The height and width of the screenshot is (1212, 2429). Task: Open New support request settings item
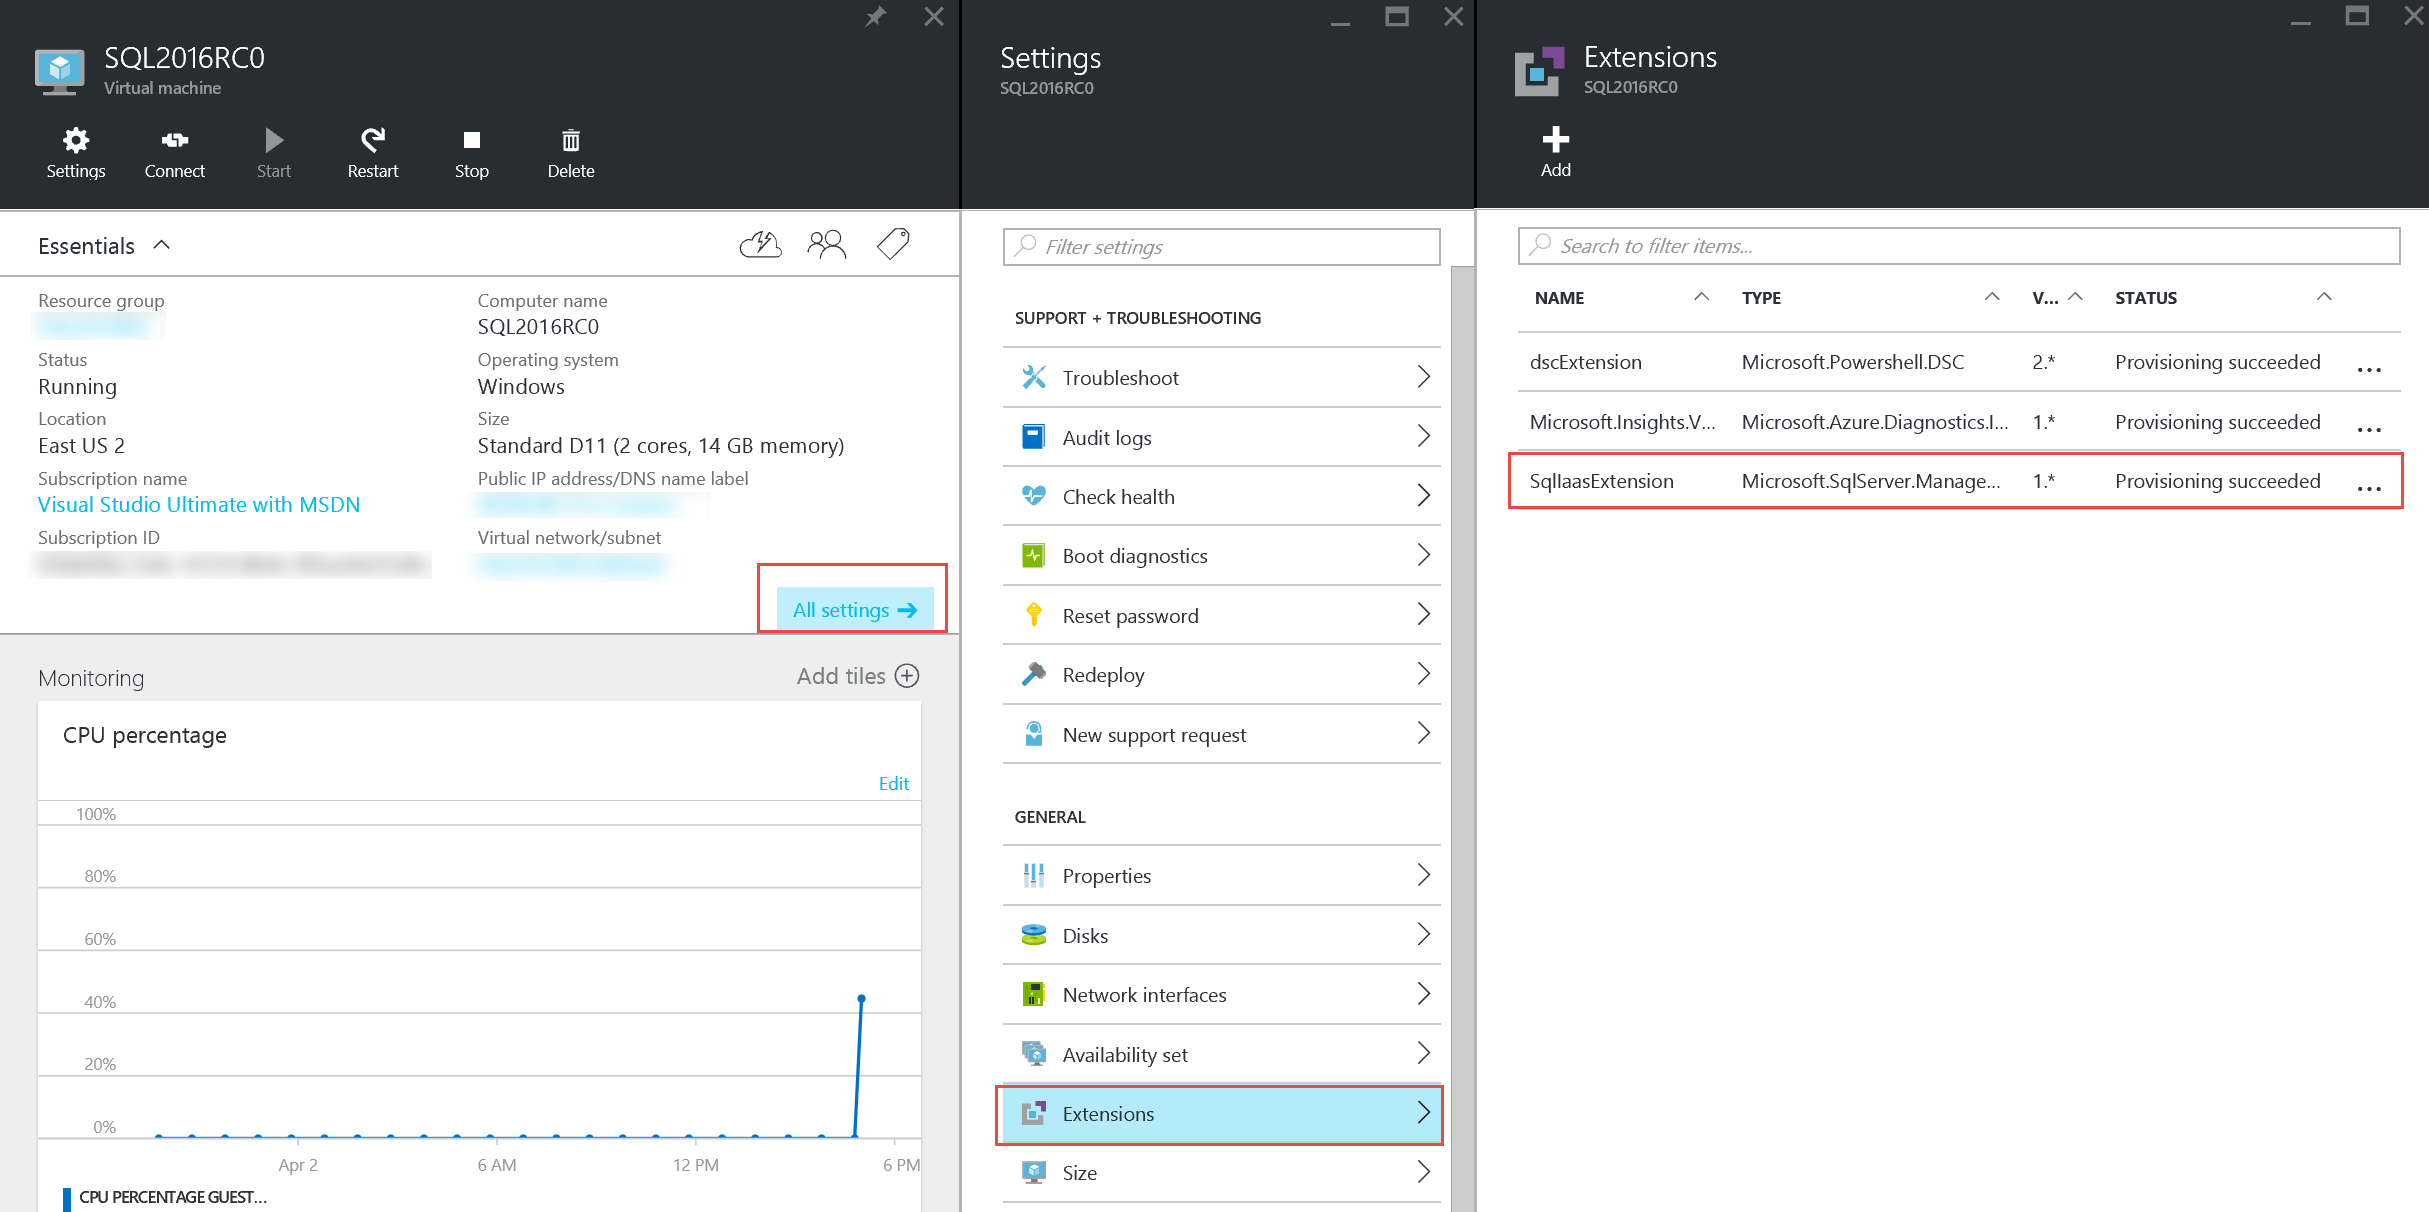click(x=1220, y=734)
